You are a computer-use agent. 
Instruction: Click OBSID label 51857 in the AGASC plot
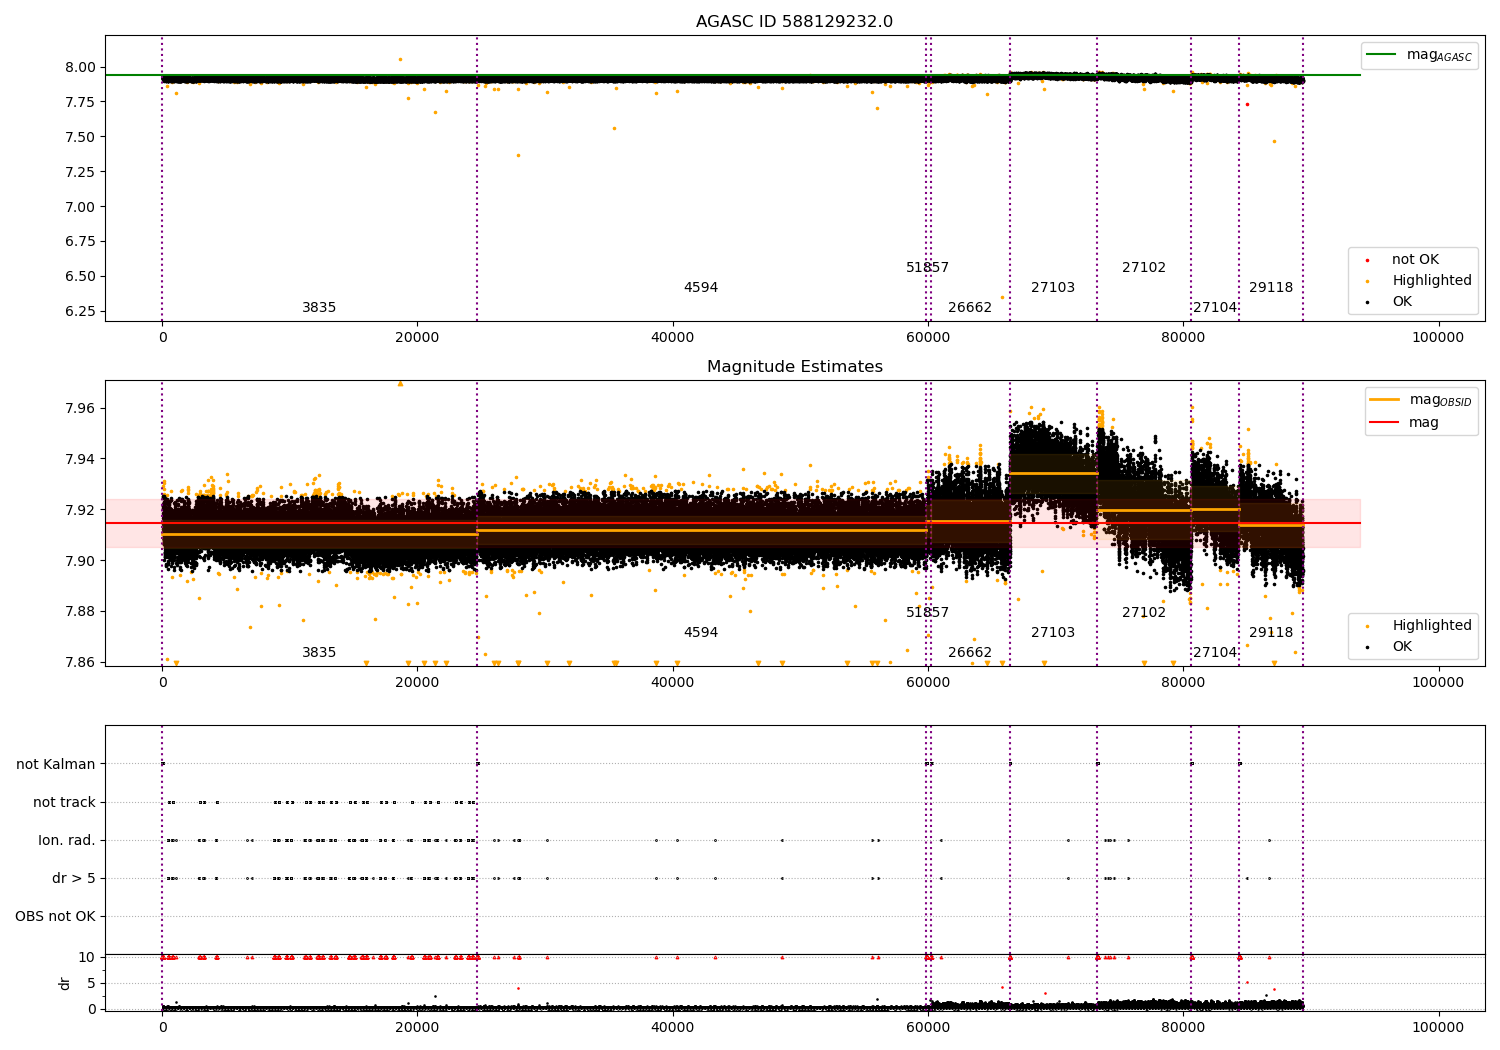click(927, 268)
